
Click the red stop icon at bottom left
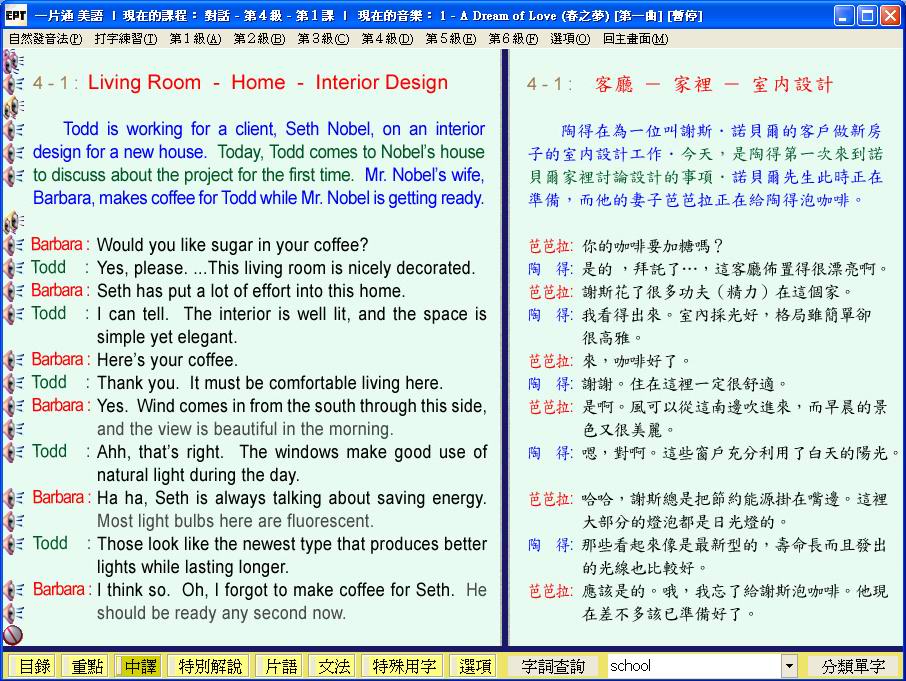click(x=13, y=635)
